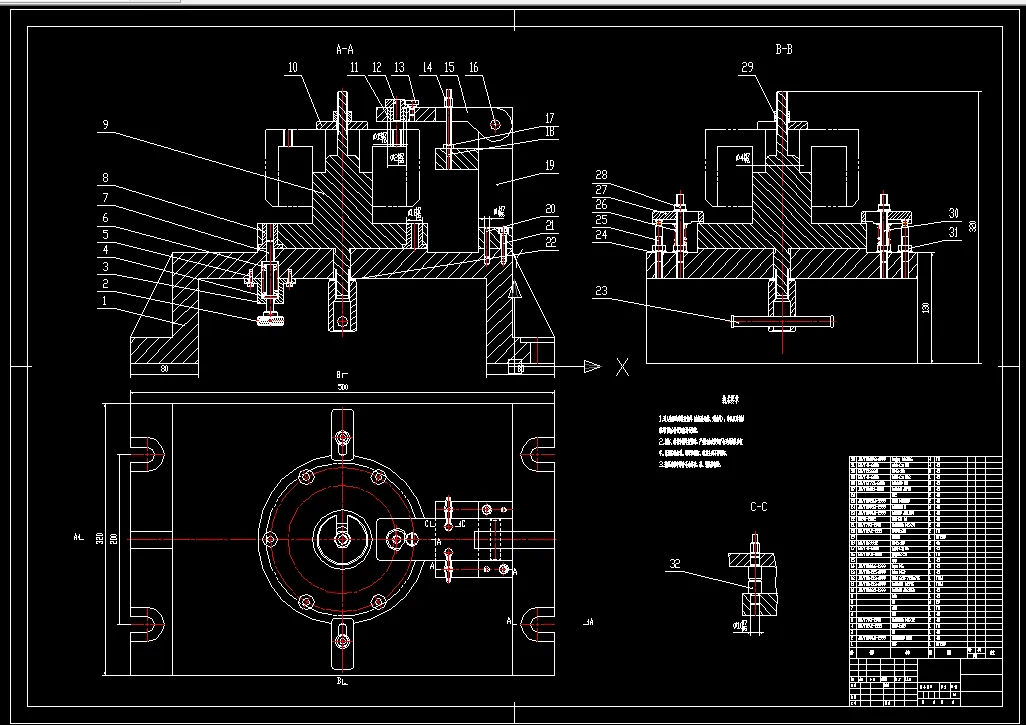The height and width of the screenshot is (725, 1026).
Task: Click the parts list title block table
Action: coord(925,582)
